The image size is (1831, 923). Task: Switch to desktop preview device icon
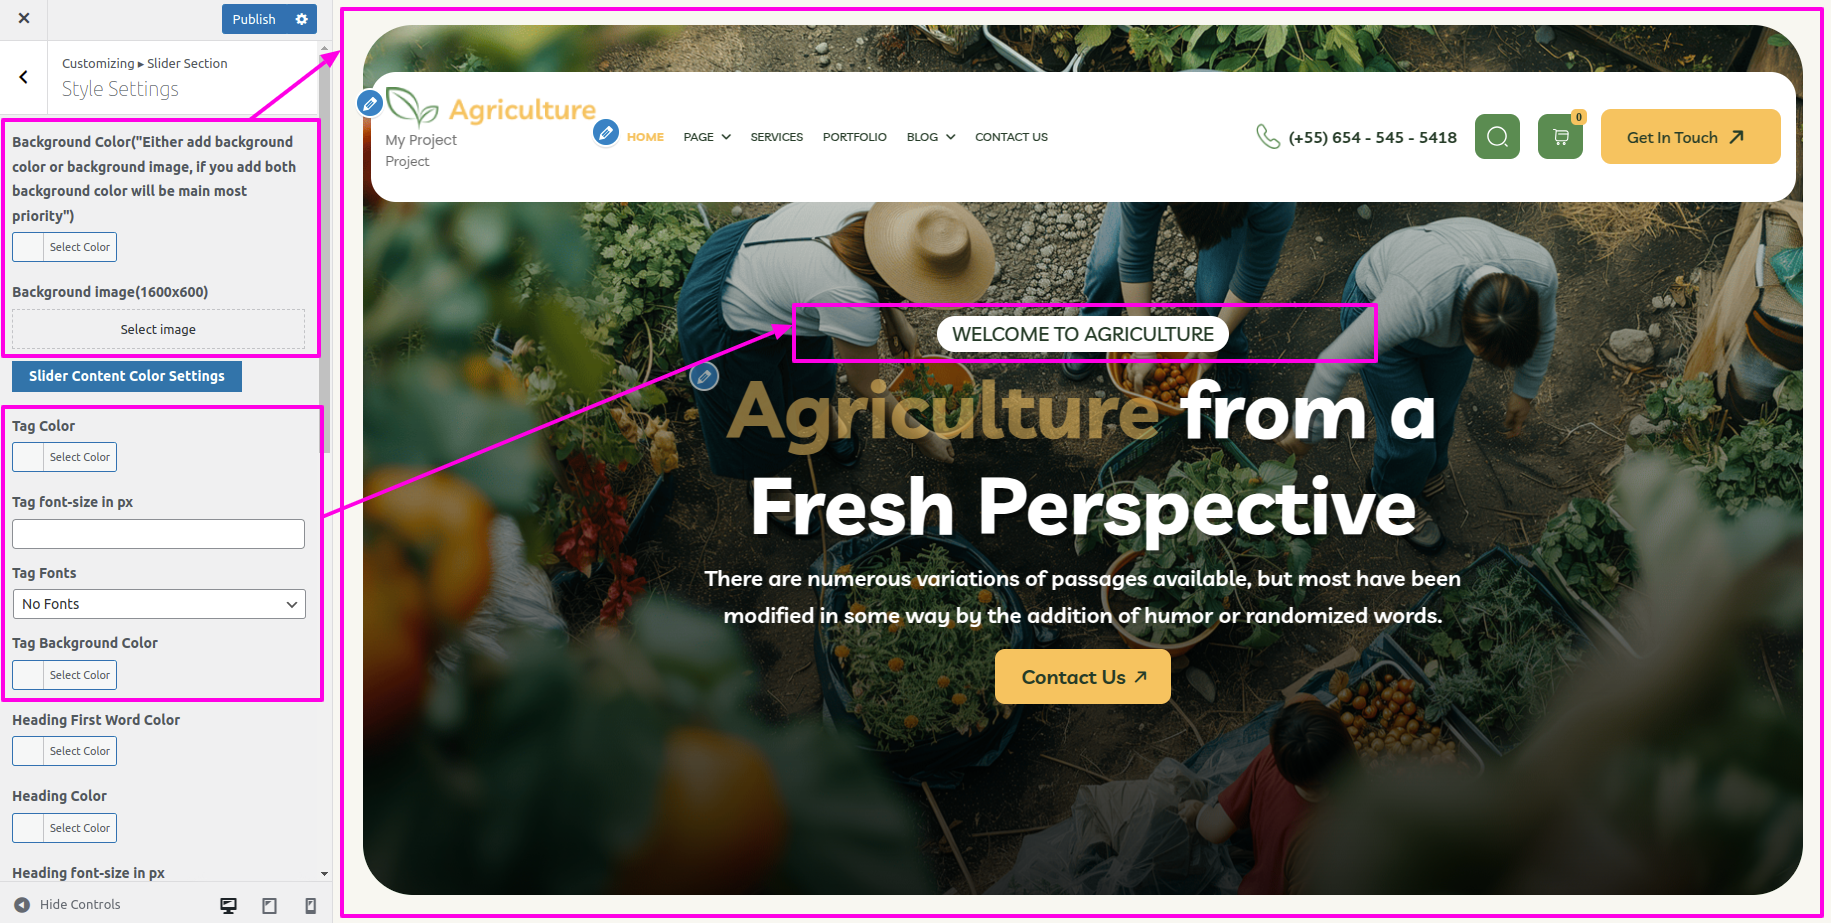(228, 905)
